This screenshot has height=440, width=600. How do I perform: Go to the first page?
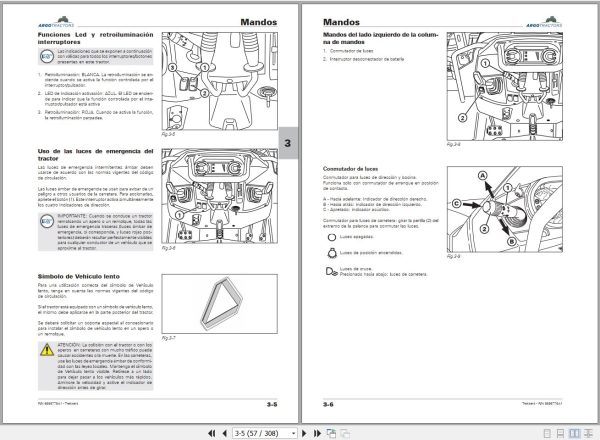click(x=211, y=433)
